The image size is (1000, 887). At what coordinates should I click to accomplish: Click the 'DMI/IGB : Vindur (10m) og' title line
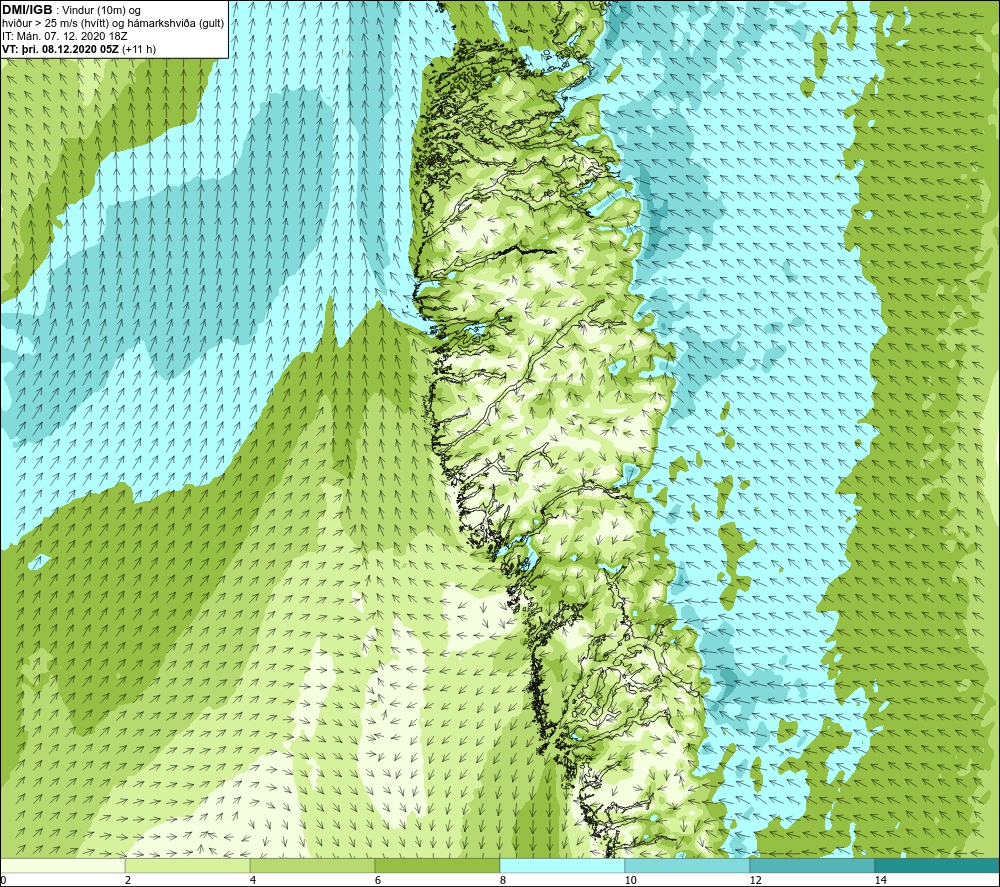coord(71,10)
